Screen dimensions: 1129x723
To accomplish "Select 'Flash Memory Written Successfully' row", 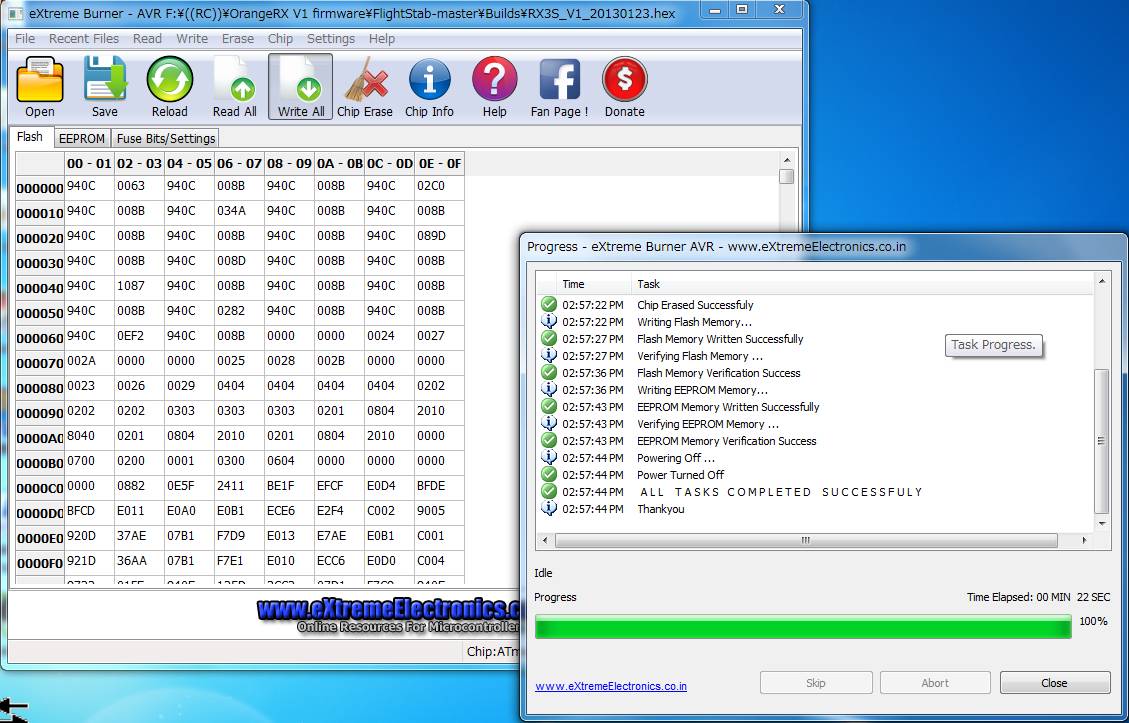I will tap(814, 339).
